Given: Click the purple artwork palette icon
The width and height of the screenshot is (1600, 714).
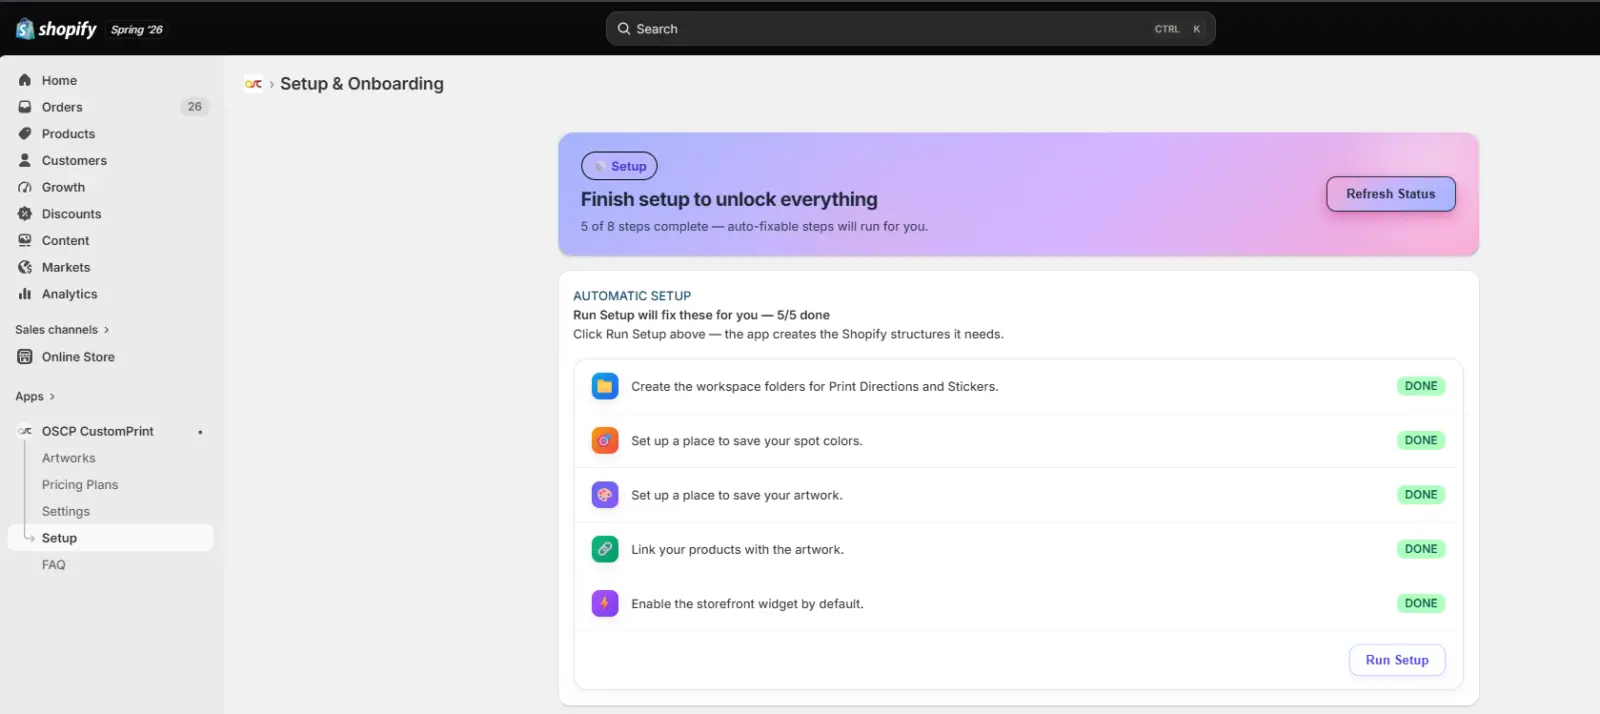Looking at the screenshot, I should tap(605, 495).
